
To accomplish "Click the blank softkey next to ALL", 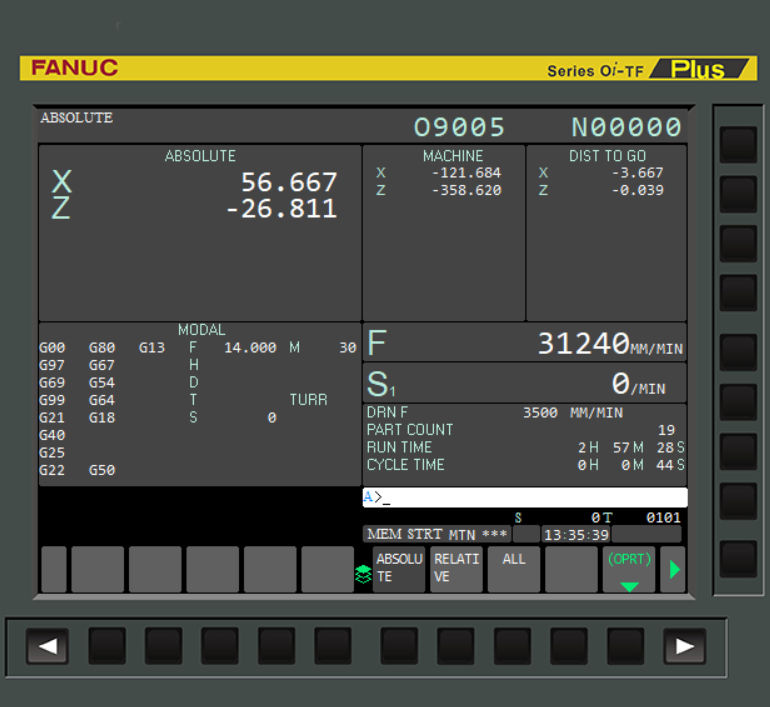I will click(571, 569).
